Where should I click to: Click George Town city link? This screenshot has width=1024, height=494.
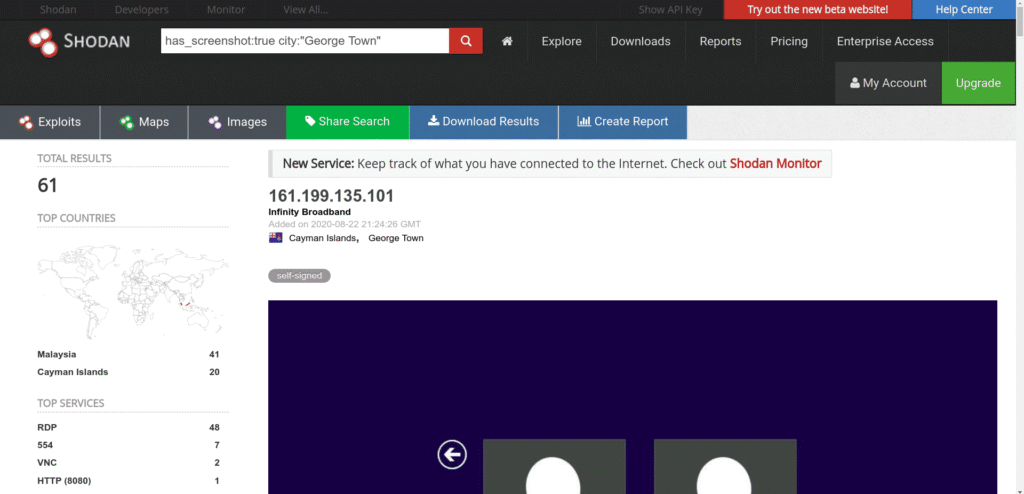[396, 239]
